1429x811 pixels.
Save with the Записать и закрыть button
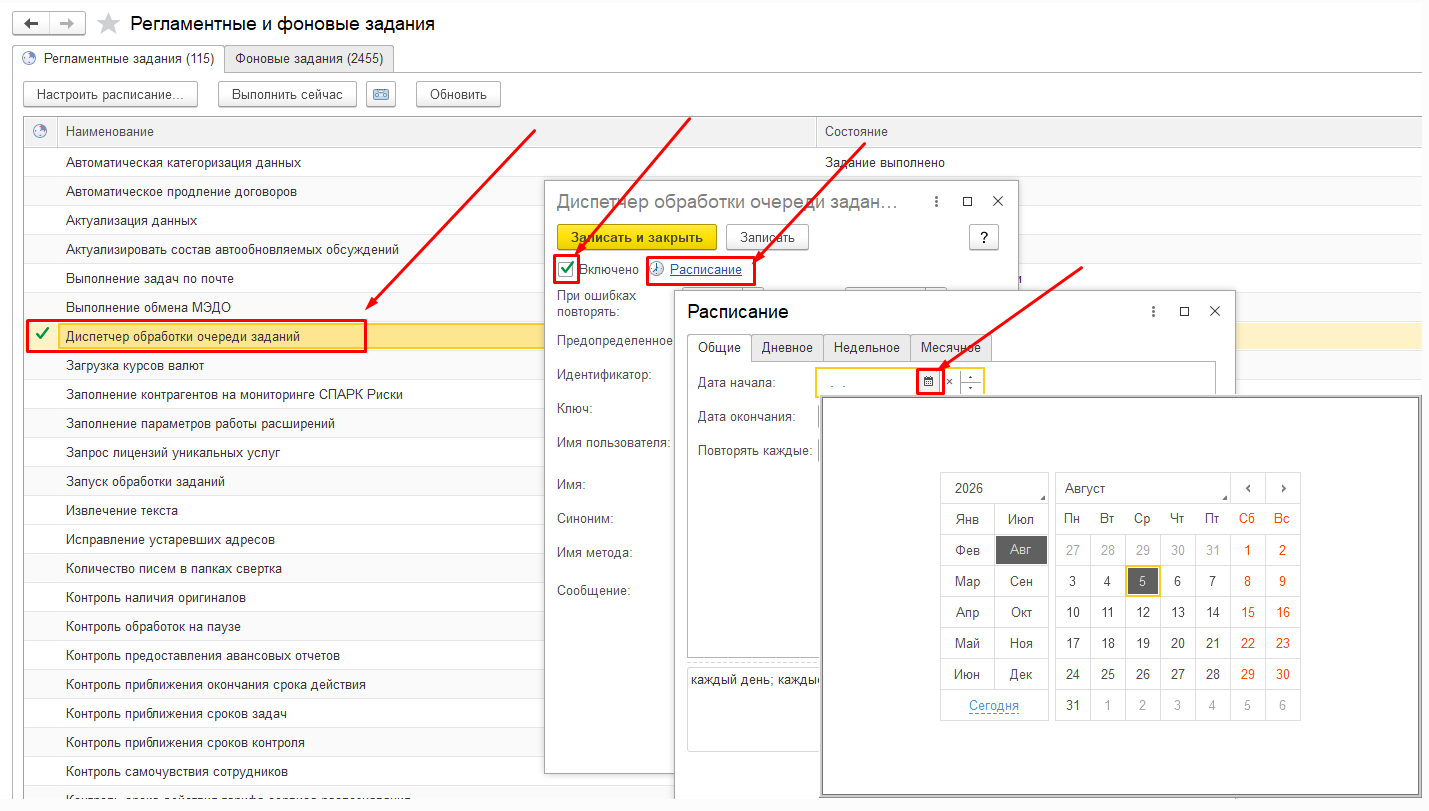637,237
